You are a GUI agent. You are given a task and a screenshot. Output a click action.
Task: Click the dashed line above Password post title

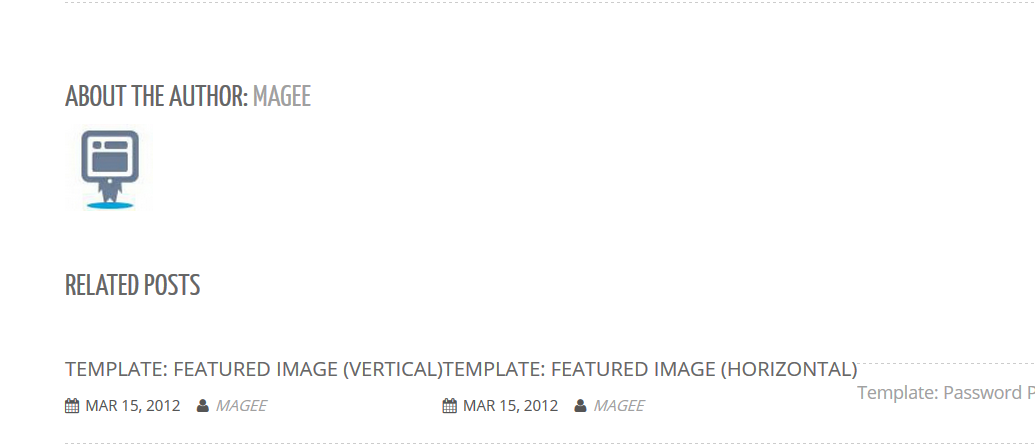[x=946, y=363]
